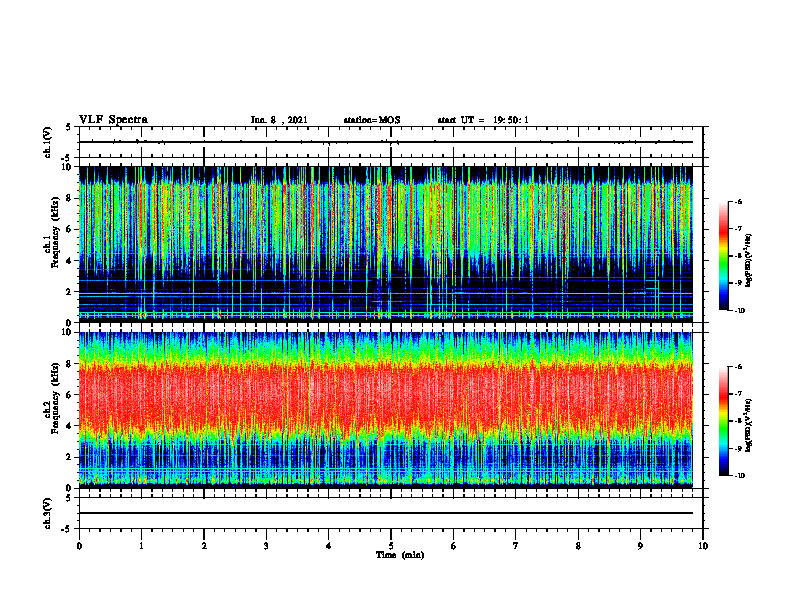The height and width of the screenshot is (612, 792).
Task: Click the ch.2 spectrogram color scale bar
Action: tap(724, 421)
